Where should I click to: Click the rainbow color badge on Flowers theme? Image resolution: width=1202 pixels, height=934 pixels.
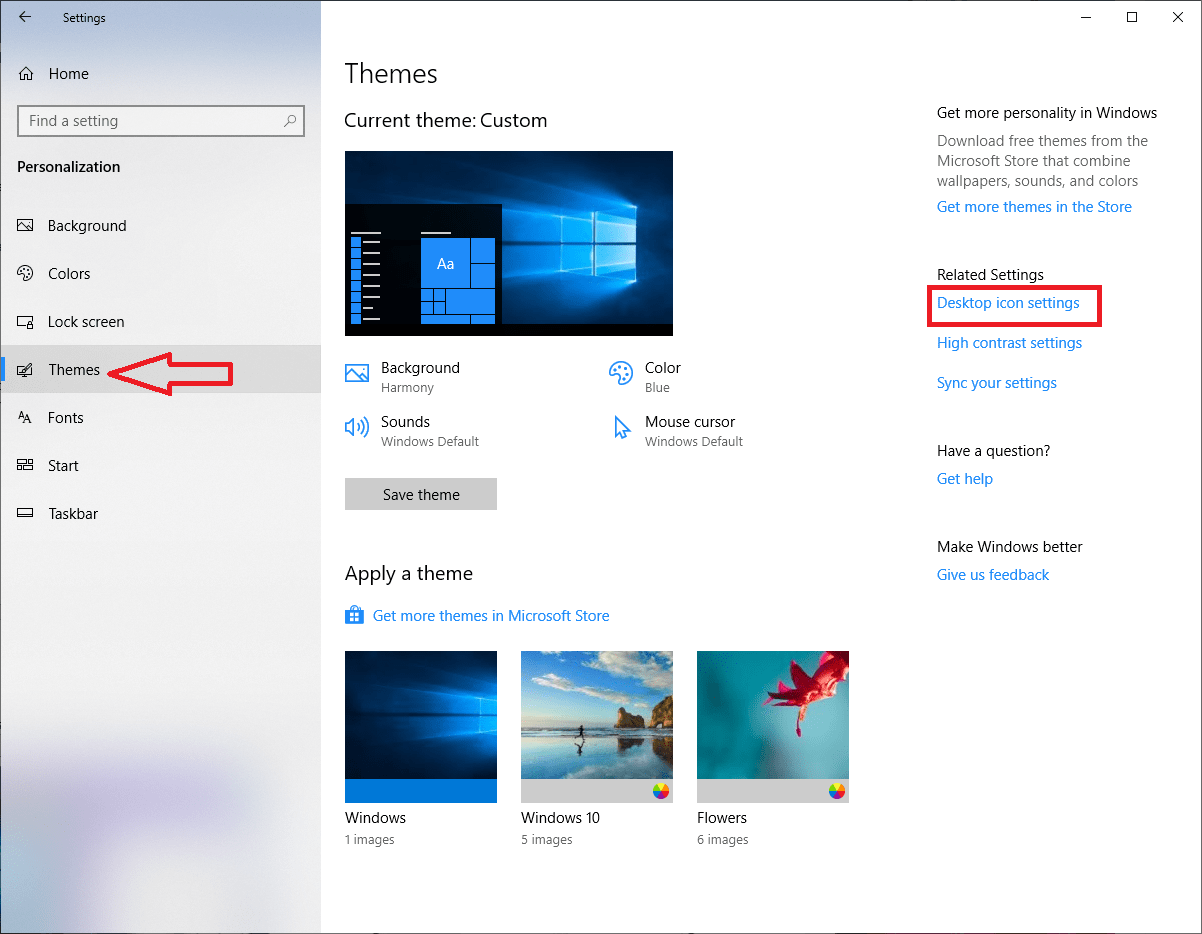tap(835, 791)
